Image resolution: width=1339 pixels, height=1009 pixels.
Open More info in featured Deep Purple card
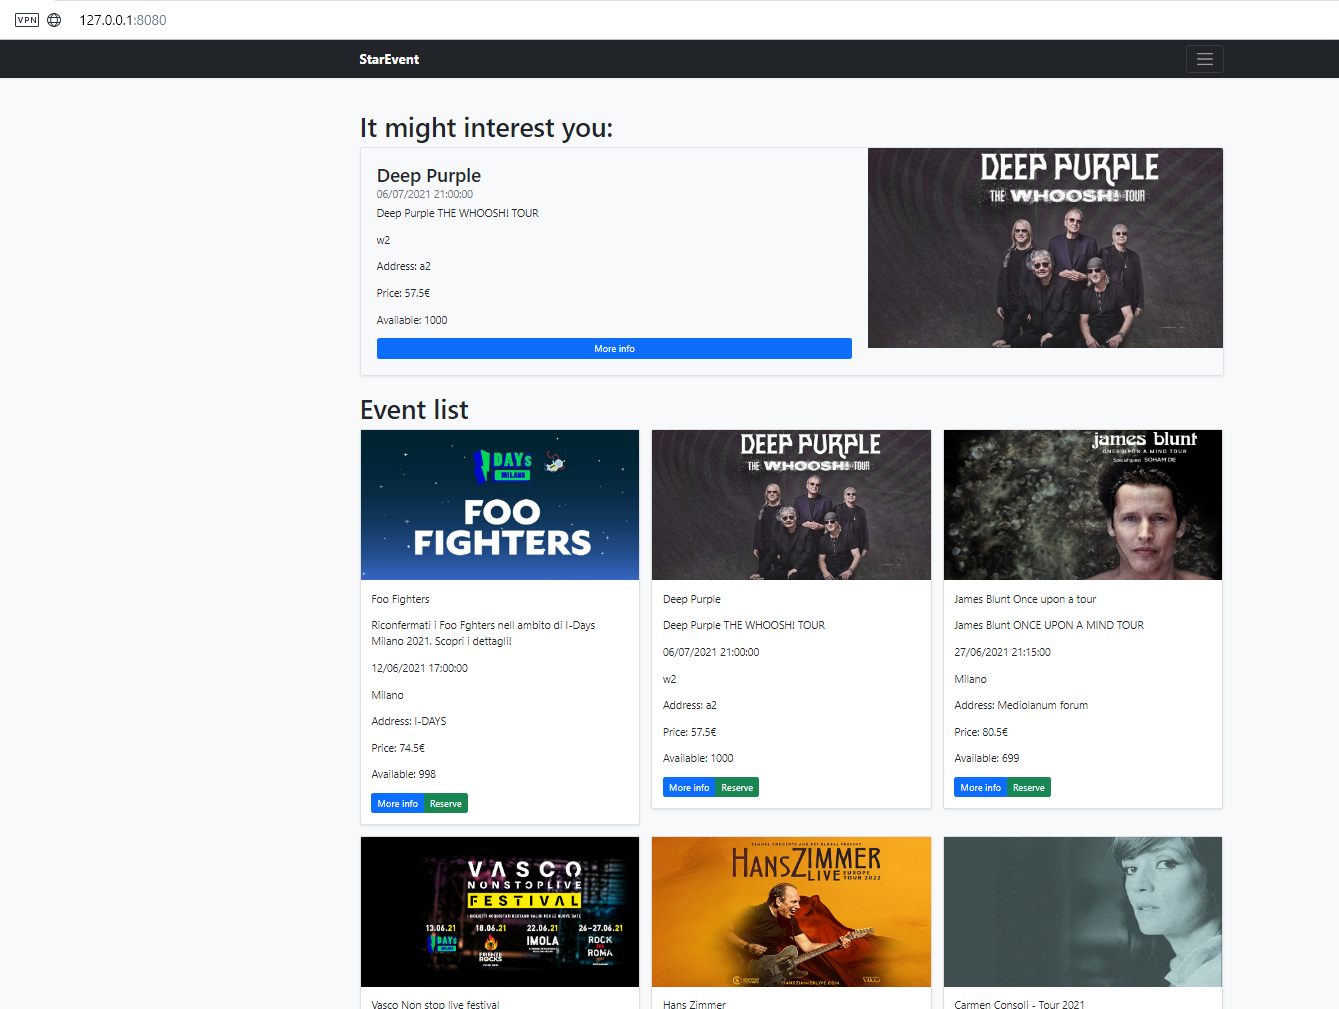pyautogui.click(x=614, y=348)
